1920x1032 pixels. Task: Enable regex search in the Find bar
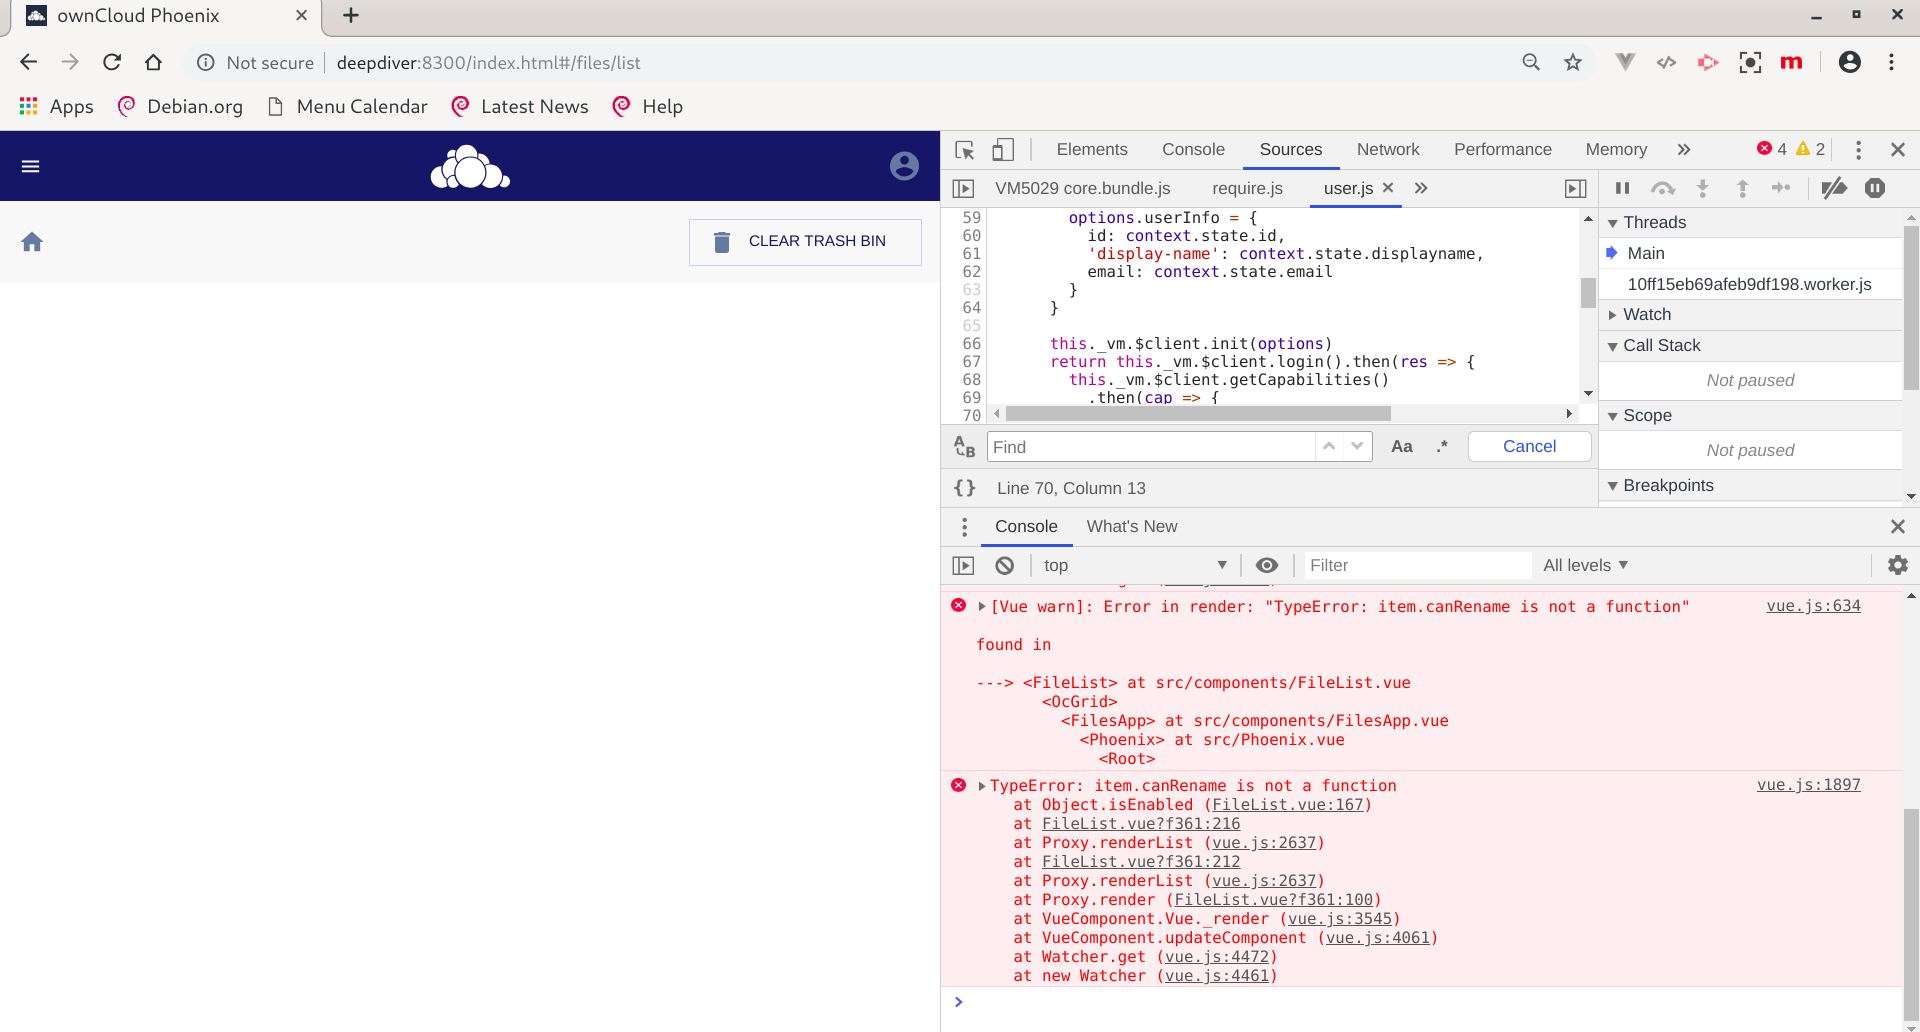[1441, 446]
